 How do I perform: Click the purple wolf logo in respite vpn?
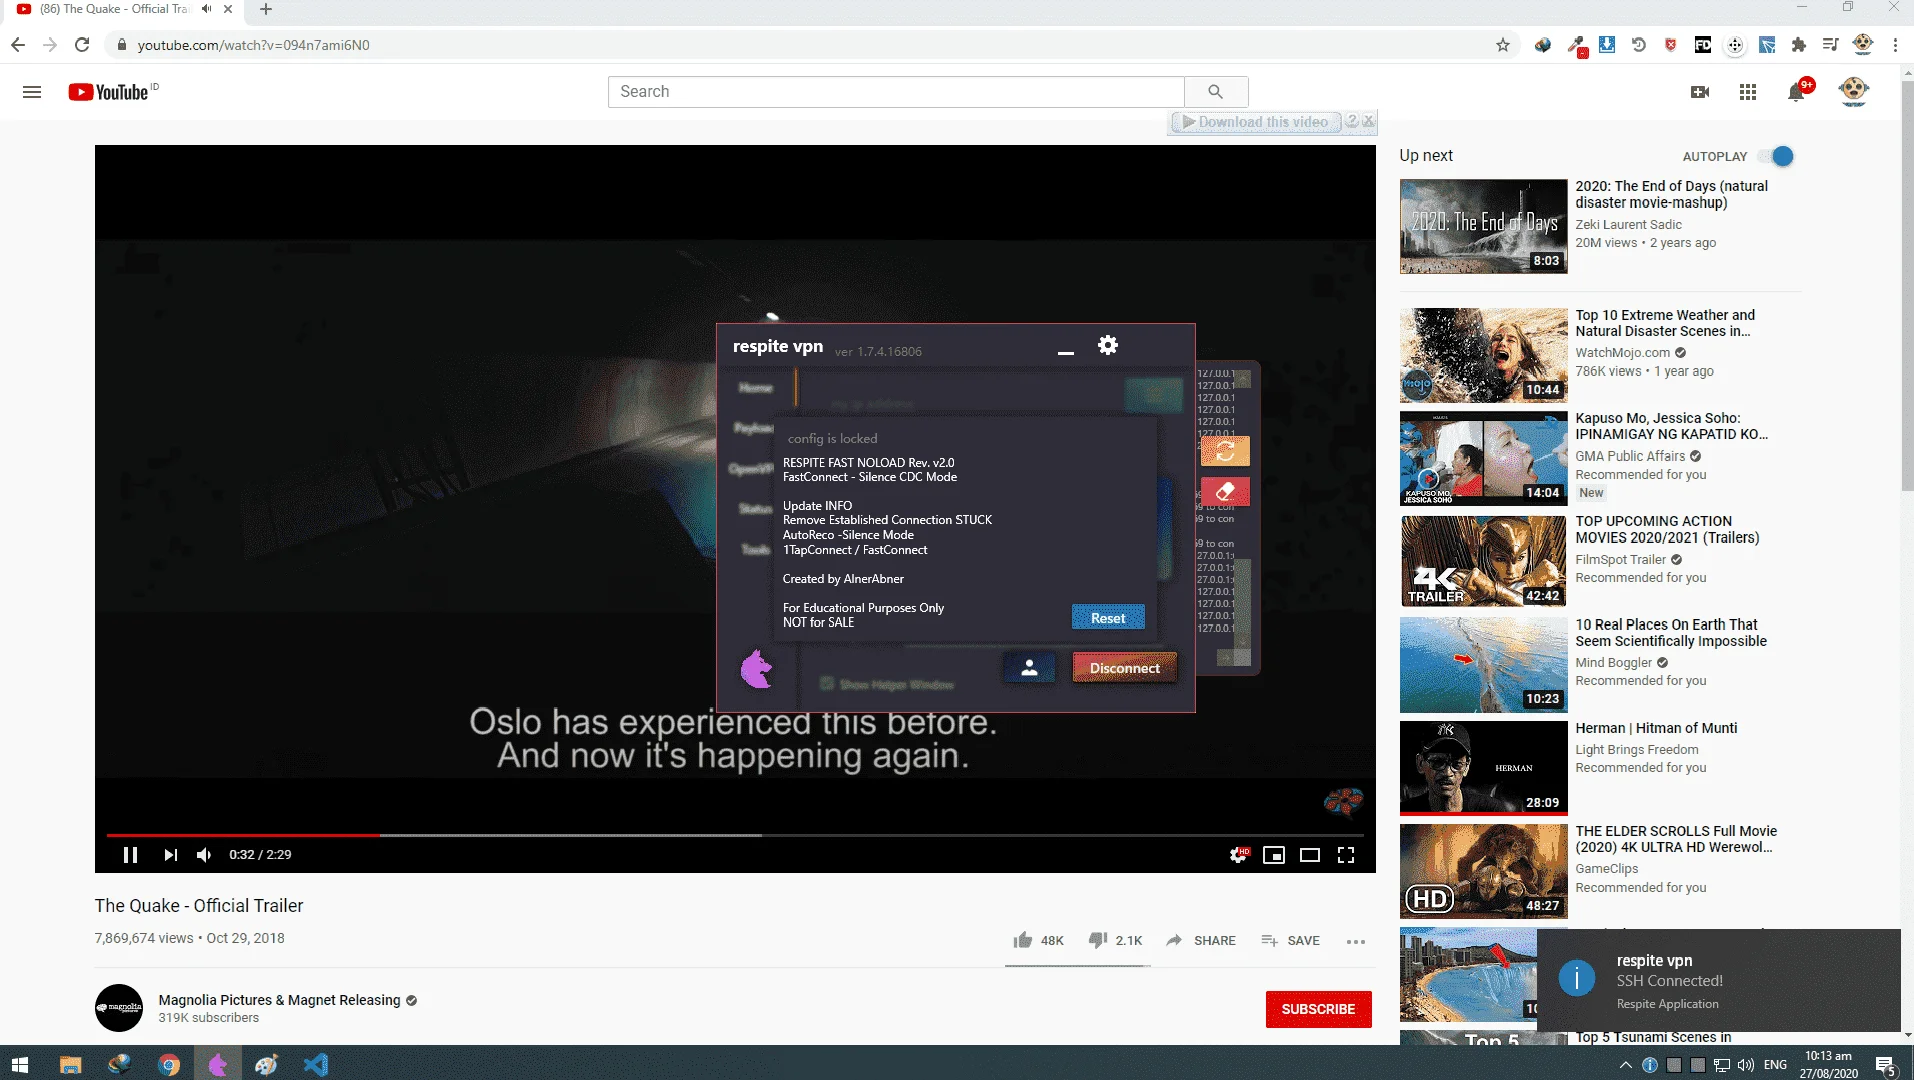[x=757, y=669]
